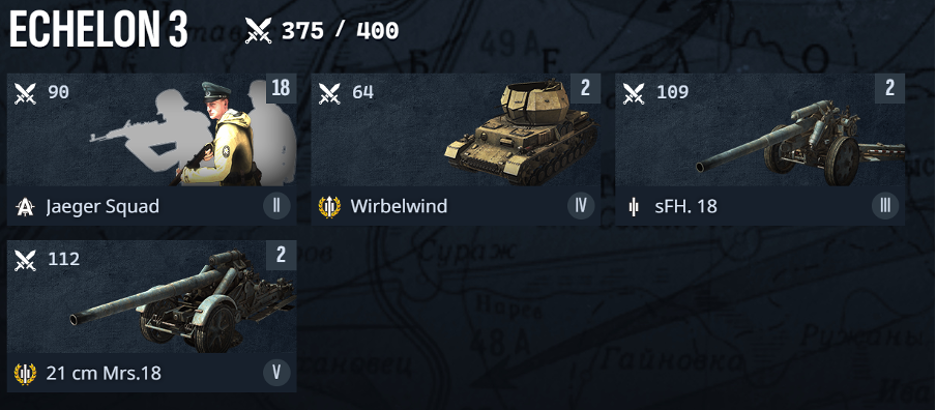Click the 21 cm Mrs.18 gold laurel icon
Image resolution: width=936 pixels, height=410 pixels.
(25, 374)
